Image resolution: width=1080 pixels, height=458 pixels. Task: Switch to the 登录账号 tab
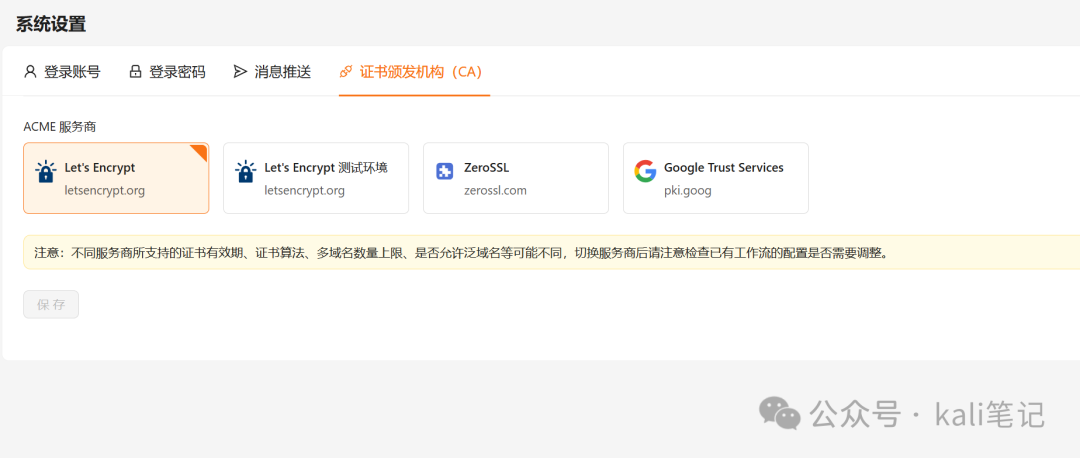[62, 72]
